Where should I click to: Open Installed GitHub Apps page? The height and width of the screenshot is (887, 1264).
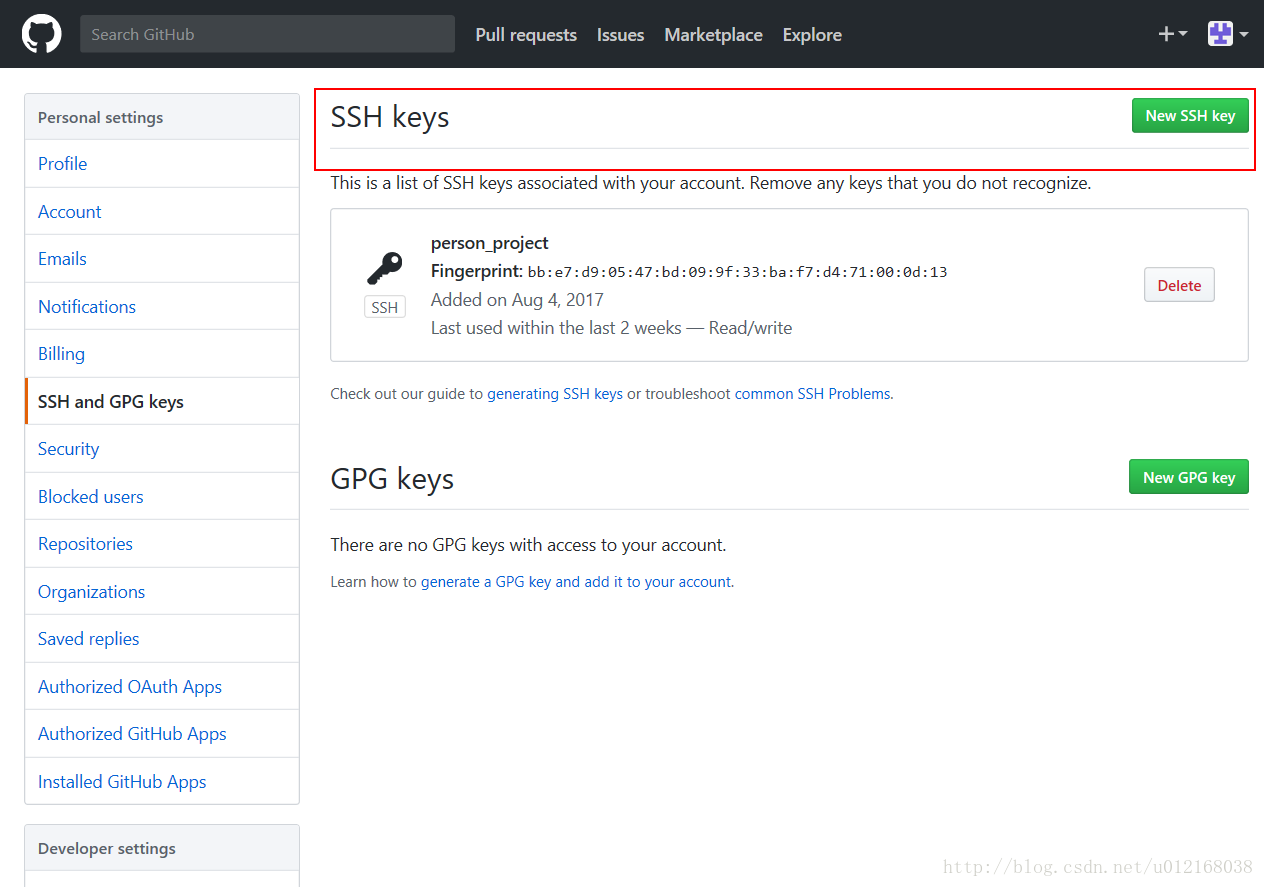[162, 782]
